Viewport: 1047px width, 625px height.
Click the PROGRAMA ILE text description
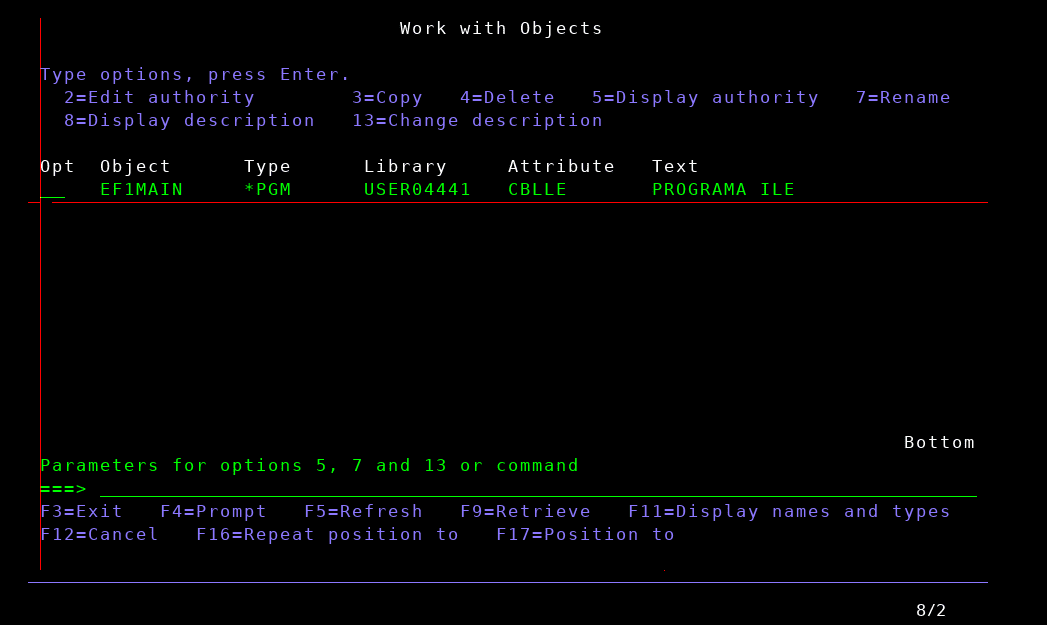[723, 190]
